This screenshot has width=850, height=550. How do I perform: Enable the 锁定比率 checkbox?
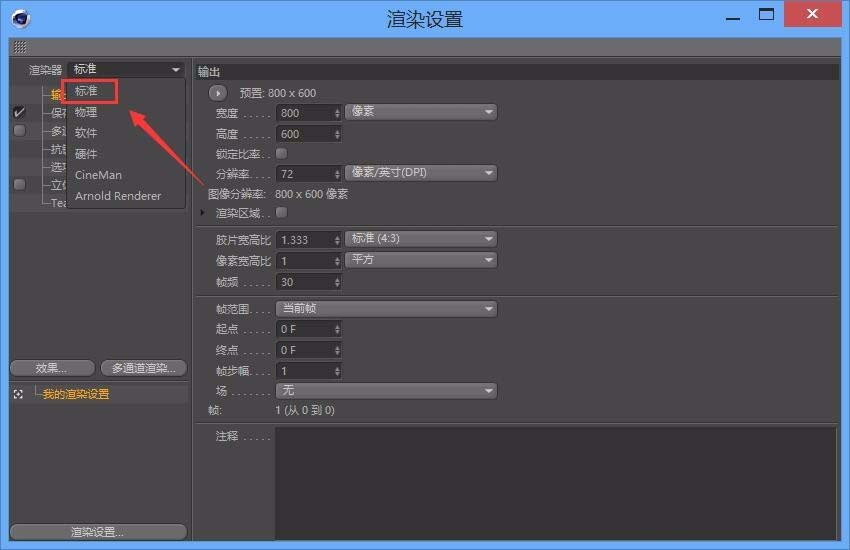281,154
